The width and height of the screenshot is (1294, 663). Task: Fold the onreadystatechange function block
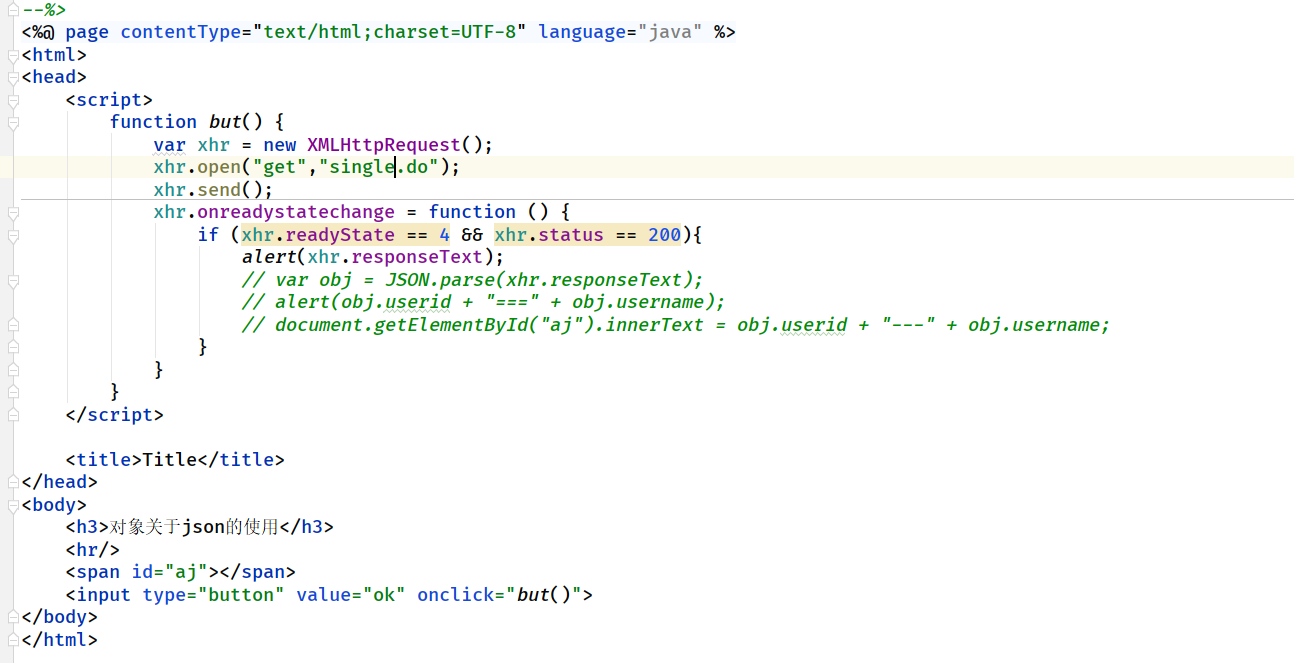point(12,213)
